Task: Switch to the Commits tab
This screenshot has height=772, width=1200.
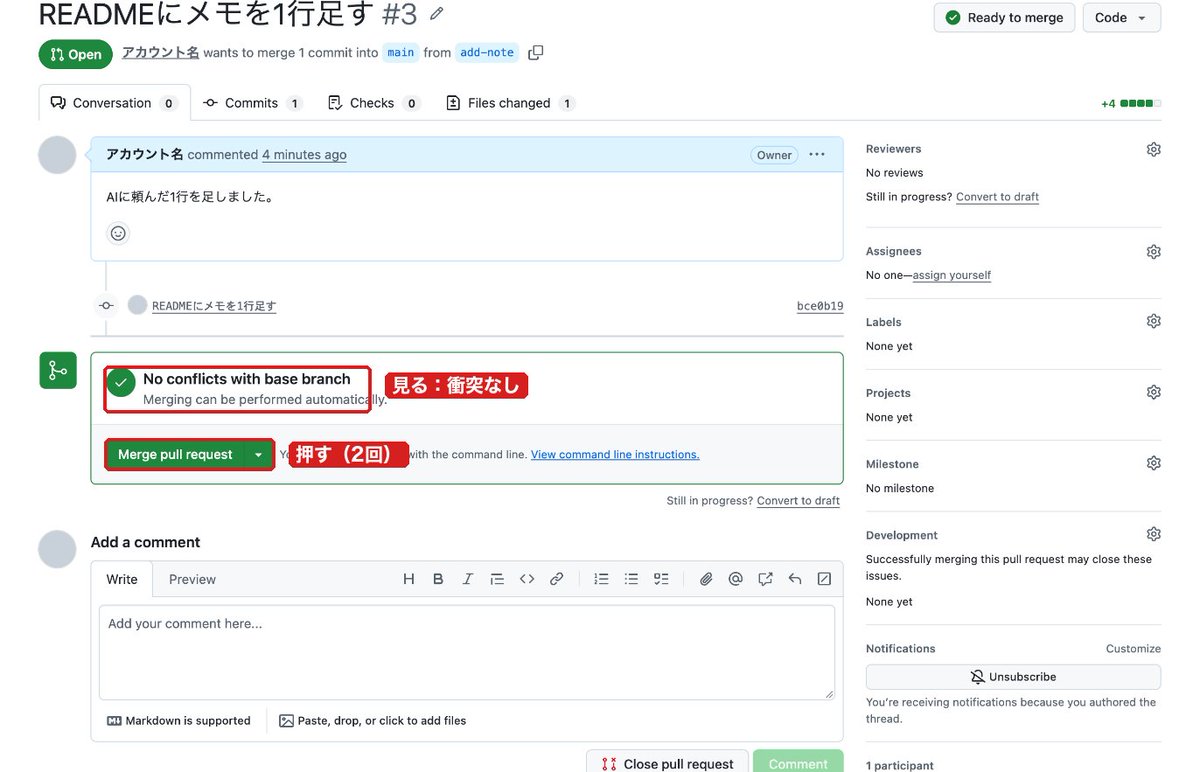Action: pos(253,103)
